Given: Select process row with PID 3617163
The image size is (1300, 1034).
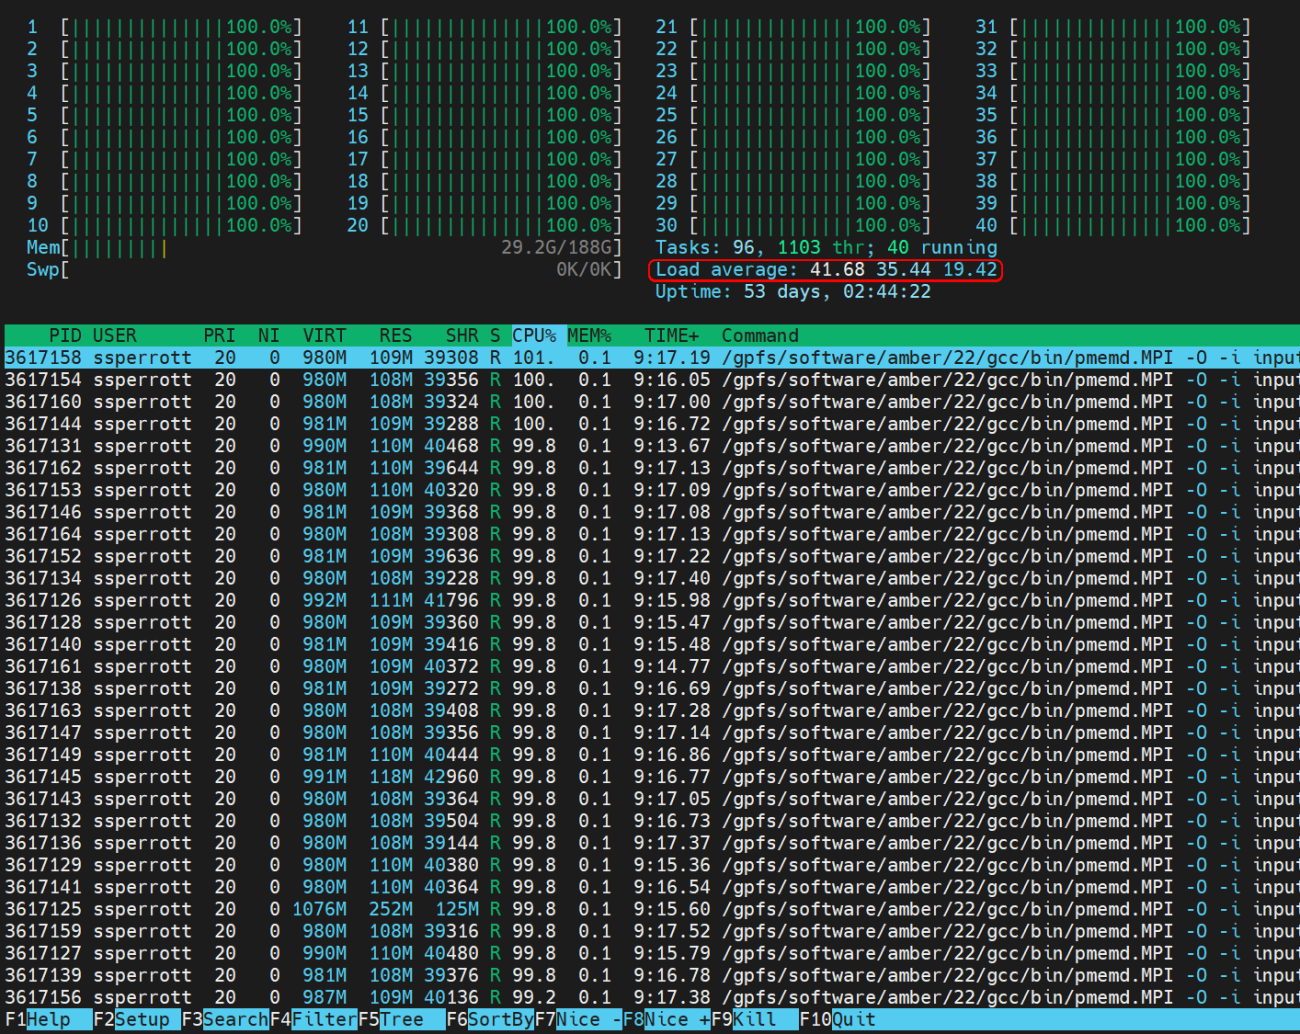Looking at the screenshot, I should click(652, 710).
